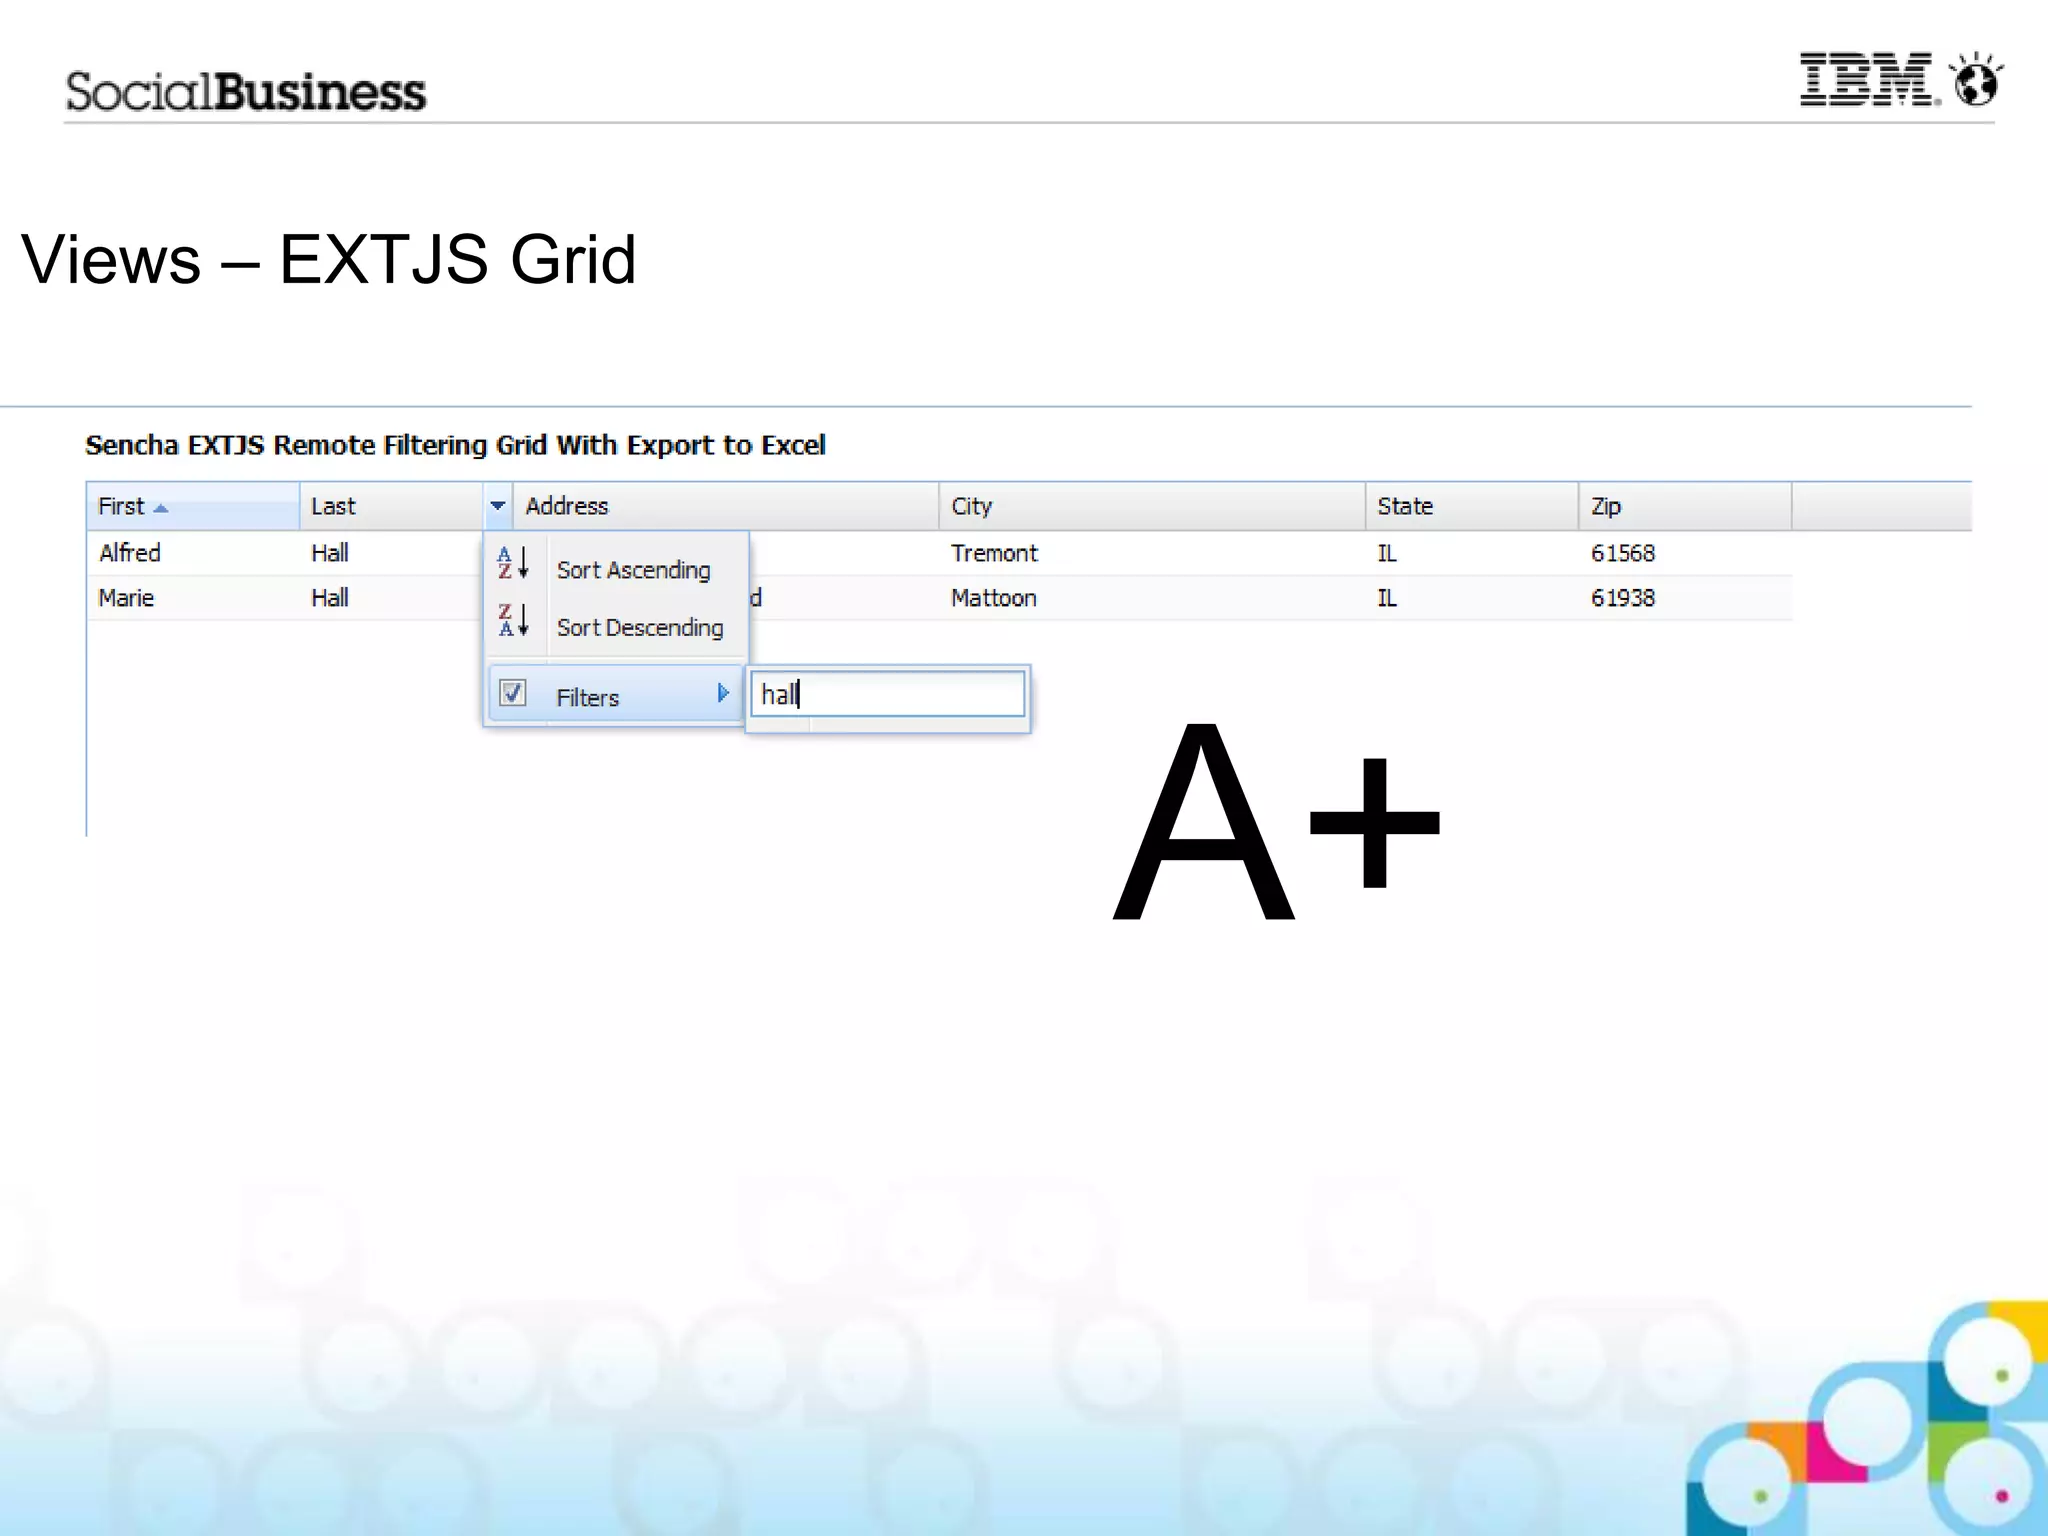
Task: Click the First column header
Action: pos(193,506)
